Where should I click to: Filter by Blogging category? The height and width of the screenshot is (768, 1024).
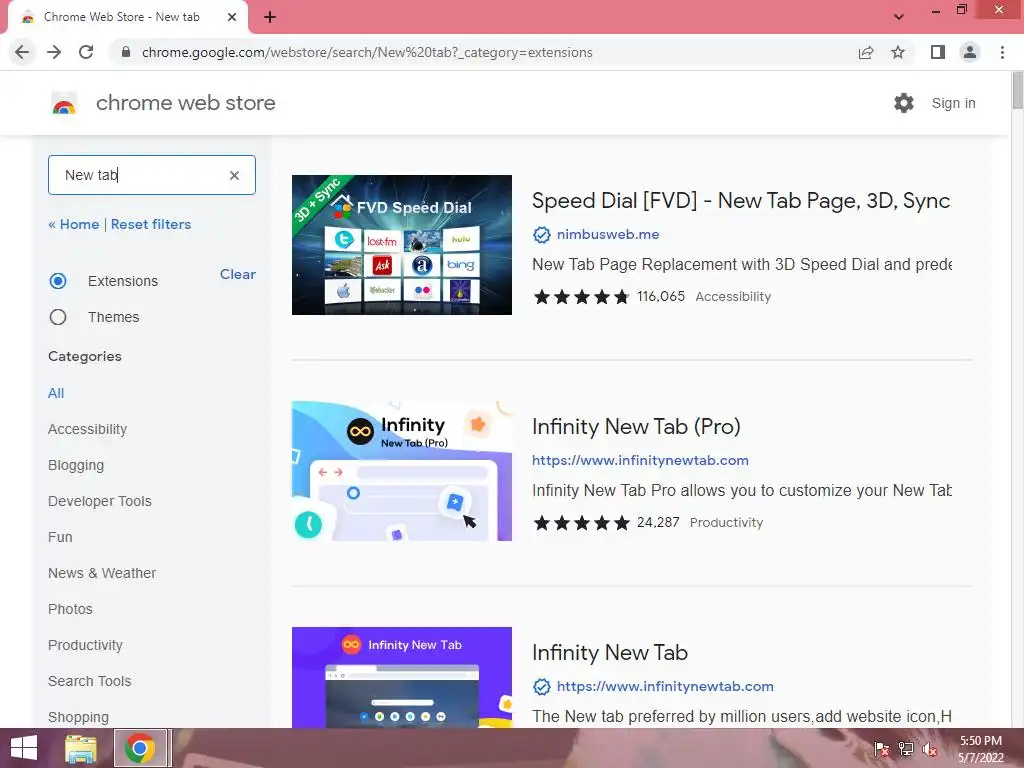pos(76,465)
